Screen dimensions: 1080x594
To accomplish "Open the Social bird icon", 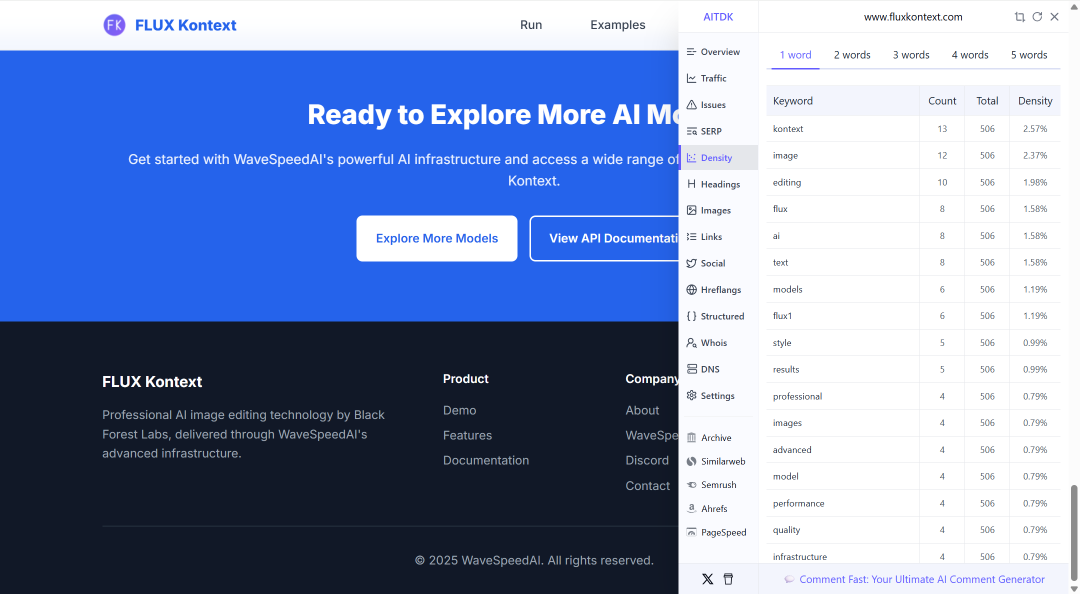I will pos(692,263).
